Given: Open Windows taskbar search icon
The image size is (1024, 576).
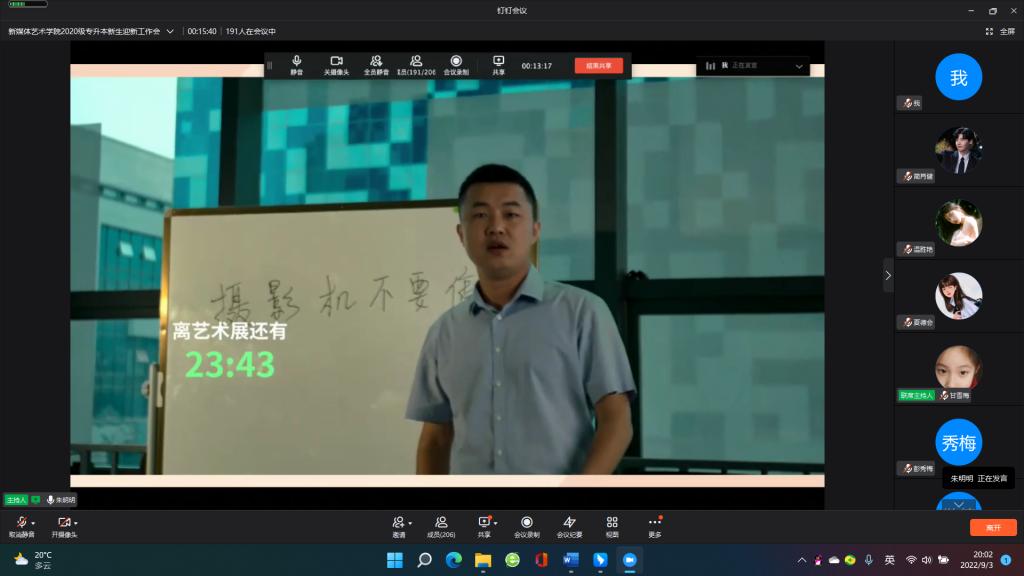Looking at the screenshot, I should (424, 560).
